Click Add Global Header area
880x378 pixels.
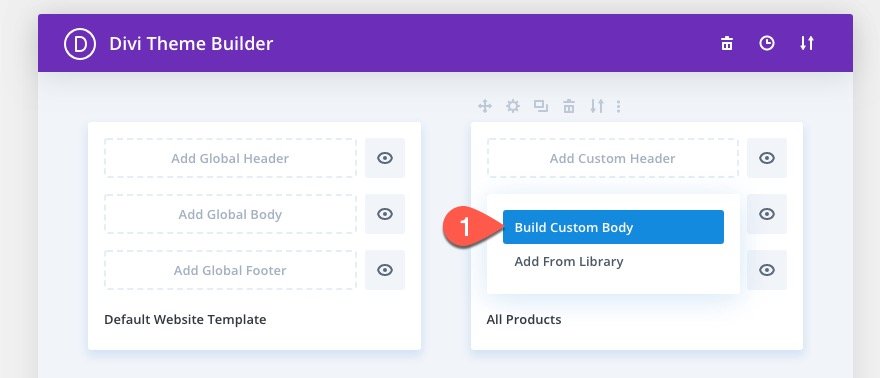click(x=230, y=158)
